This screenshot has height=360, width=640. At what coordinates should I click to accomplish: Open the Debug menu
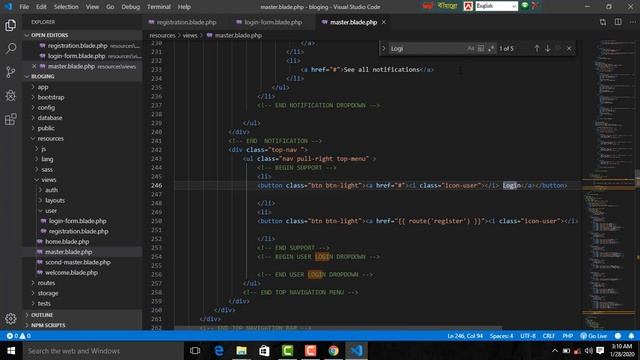(x=131, y=7)
